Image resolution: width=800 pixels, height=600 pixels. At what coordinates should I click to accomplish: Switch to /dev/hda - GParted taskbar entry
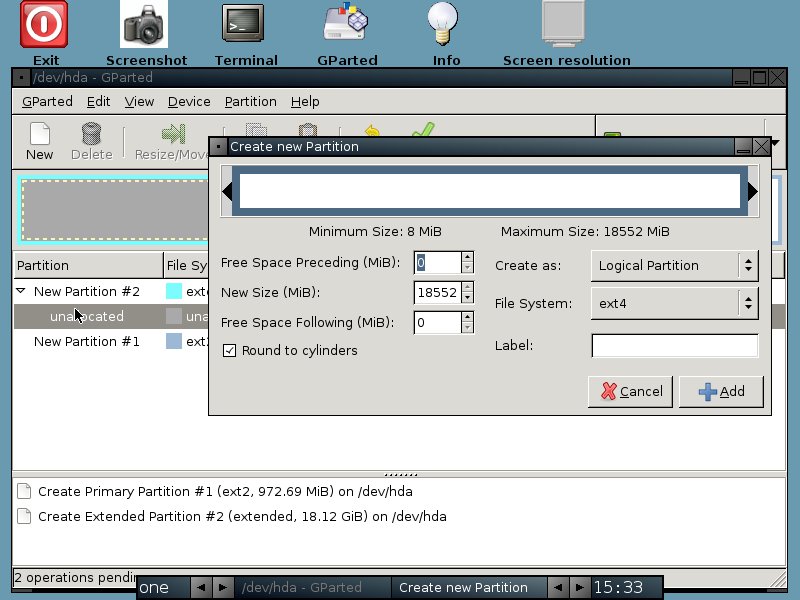pos(312,588)
